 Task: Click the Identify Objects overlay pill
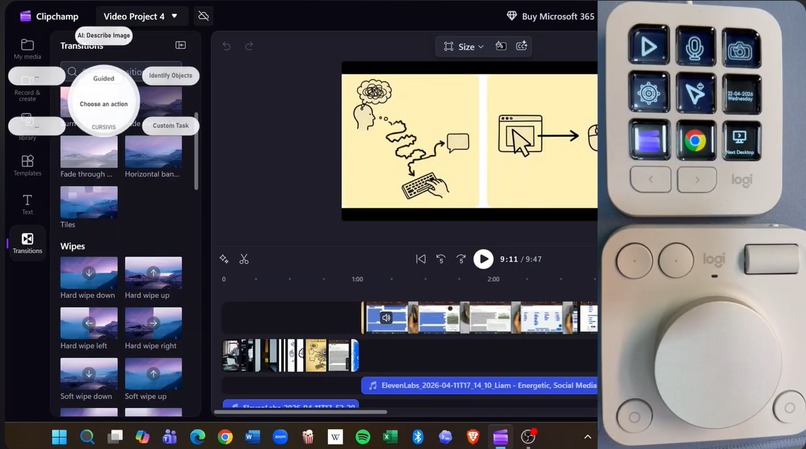171,76
